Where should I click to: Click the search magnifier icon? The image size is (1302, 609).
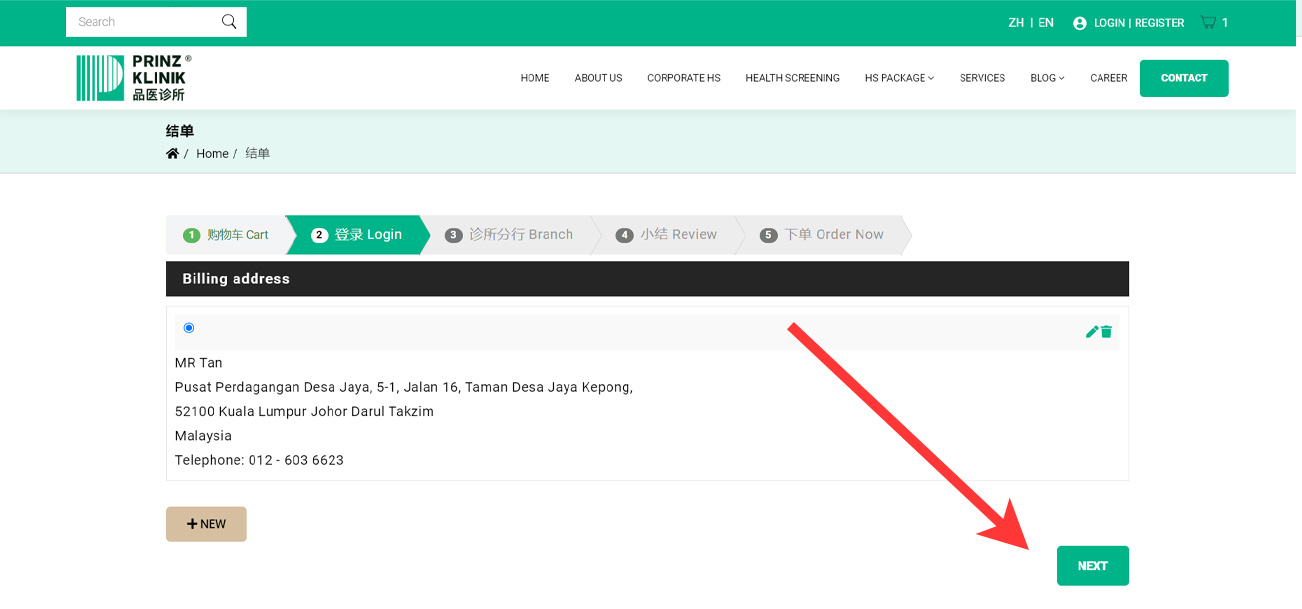[x=229, y=22]
